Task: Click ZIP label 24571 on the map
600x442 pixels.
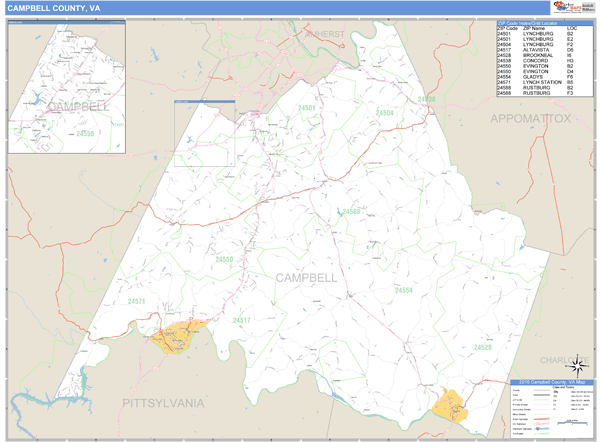Action: [136, 301]
